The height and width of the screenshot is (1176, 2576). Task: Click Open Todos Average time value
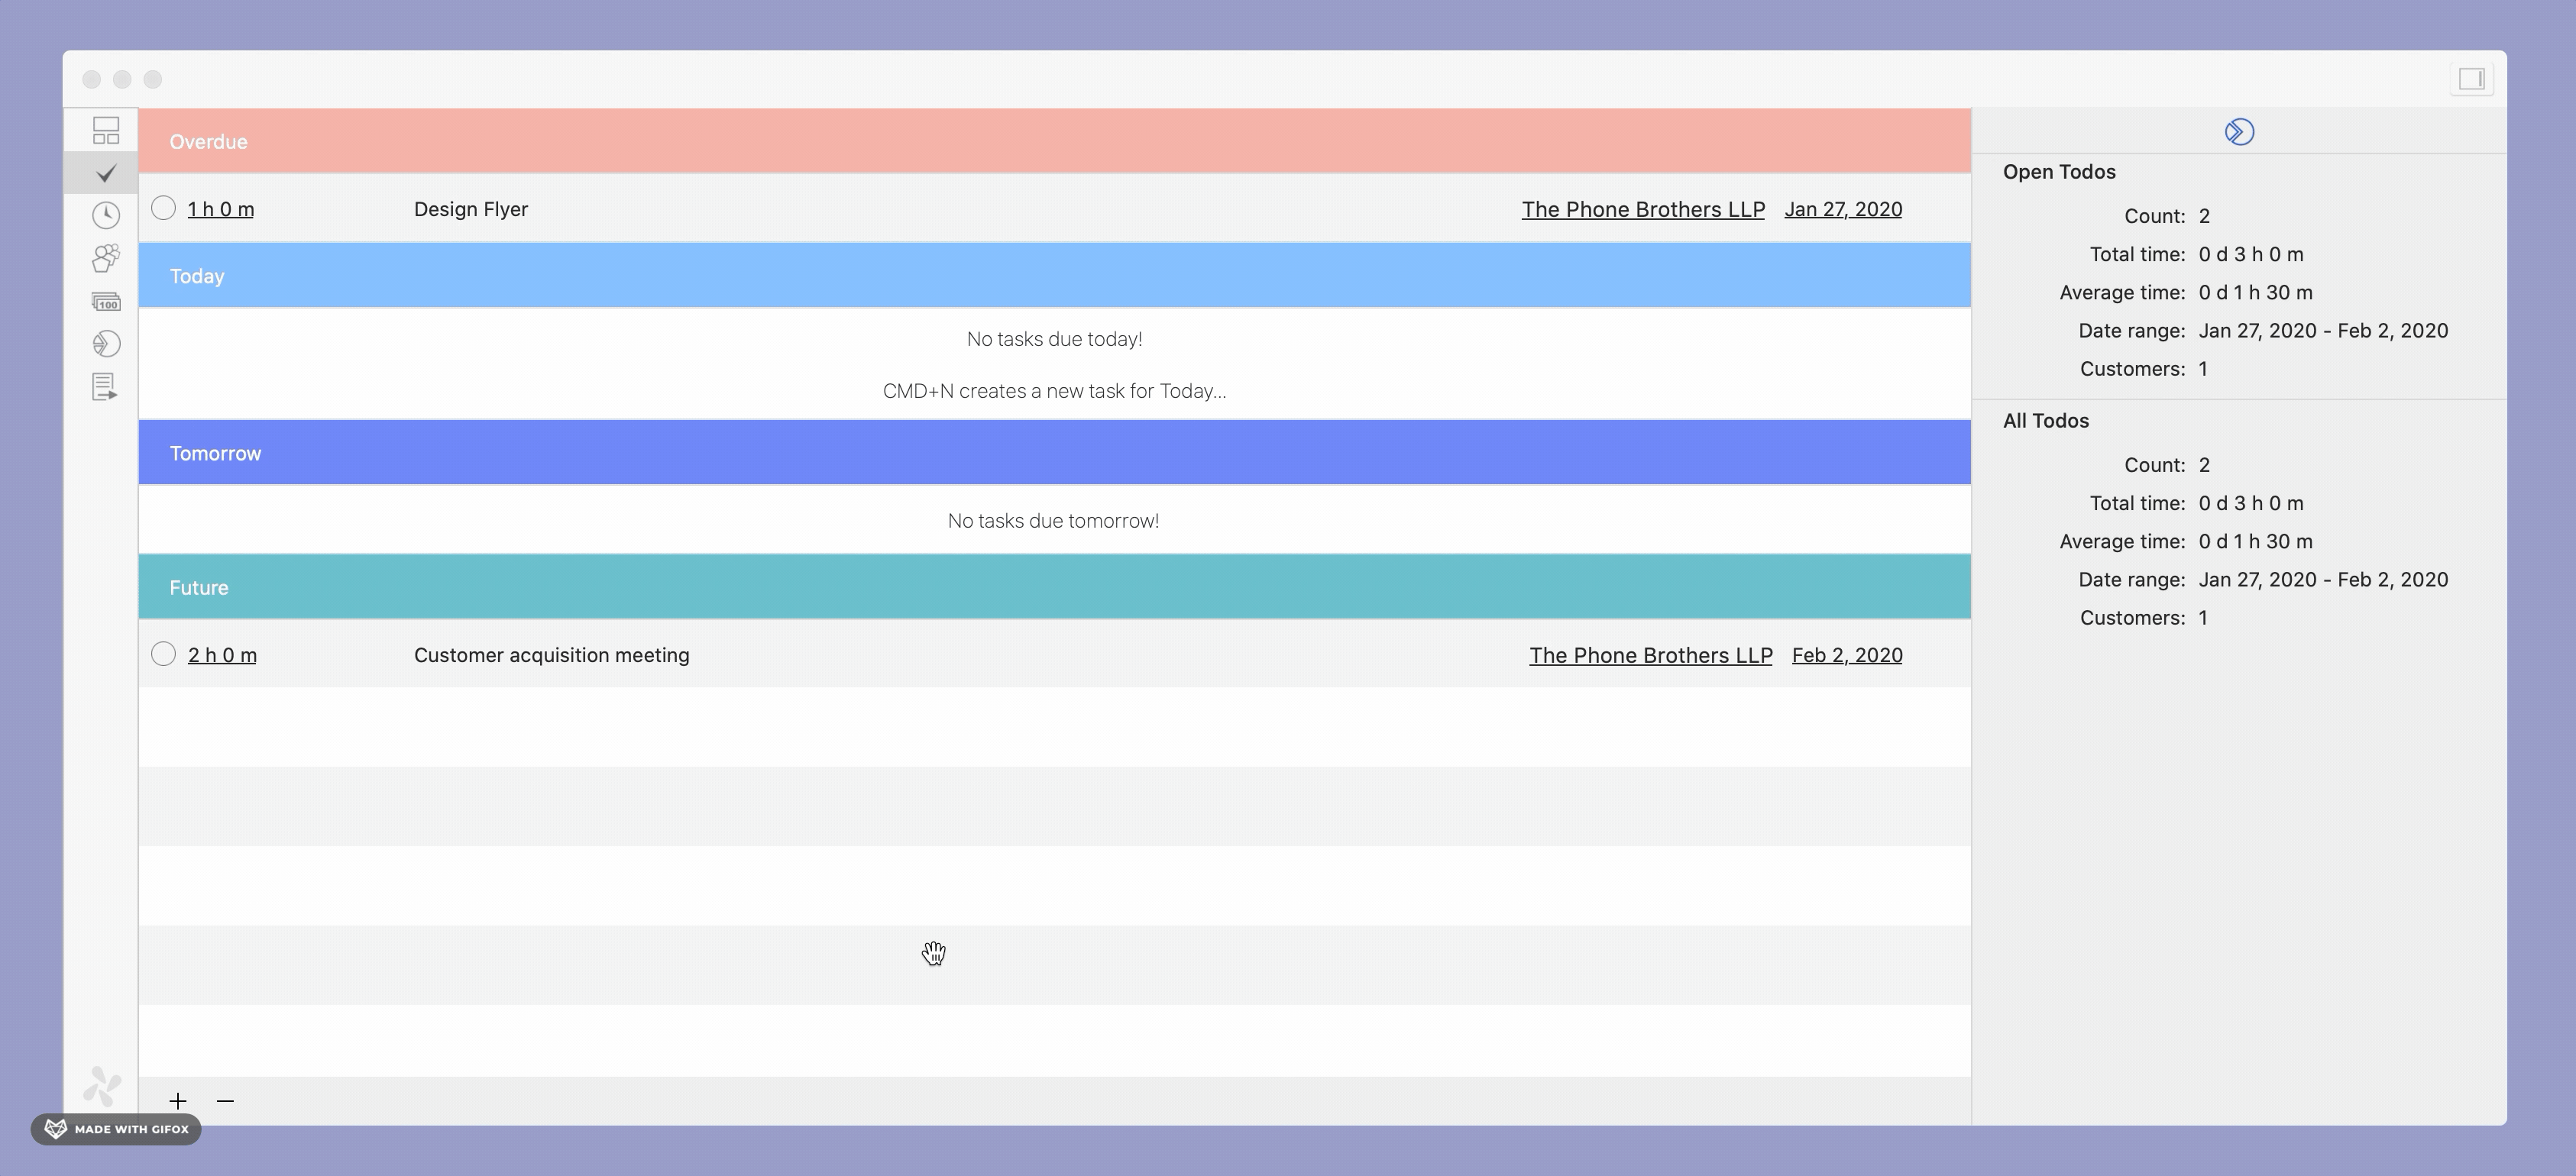point(2255,292)
